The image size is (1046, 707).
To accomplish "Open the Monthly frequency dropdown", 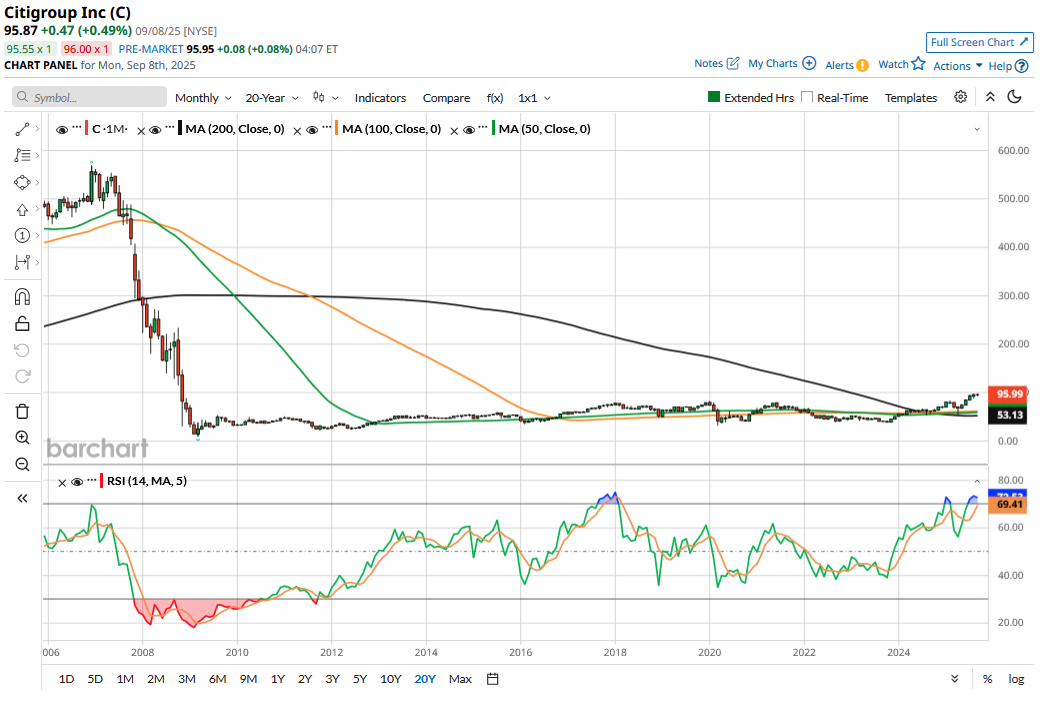I will point(203,97).
